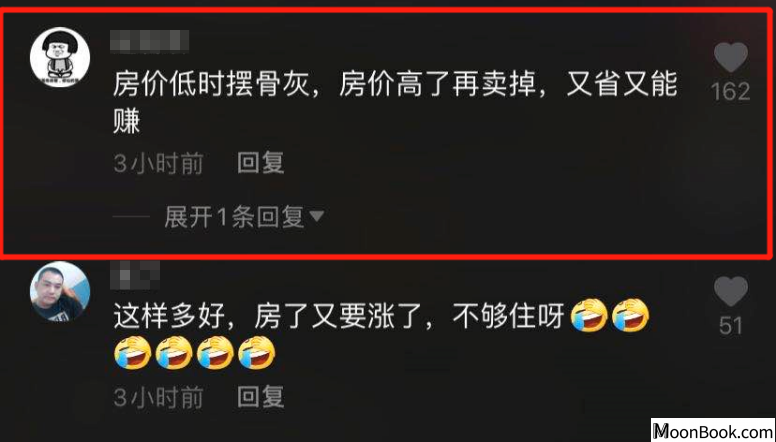
Task: Open the cartoon meme avatar profile
Action: [60, 57]
